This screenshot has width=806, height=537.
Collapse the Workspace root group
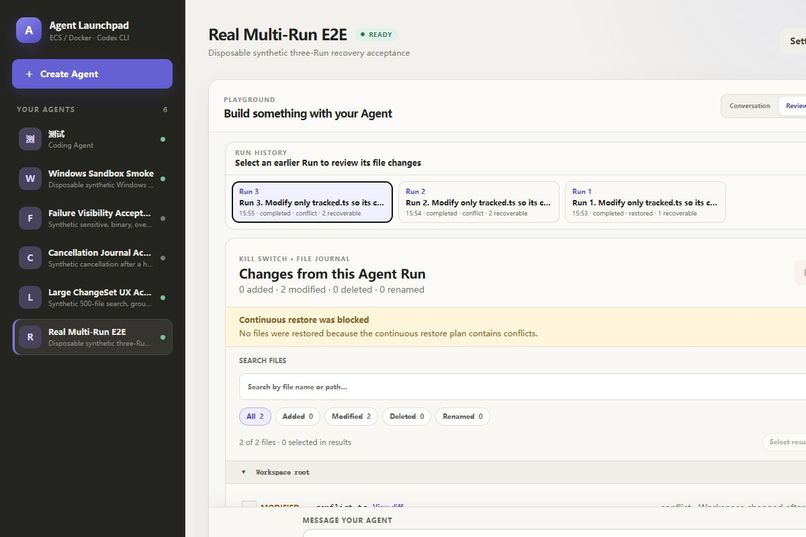click(x=244, y=472)
